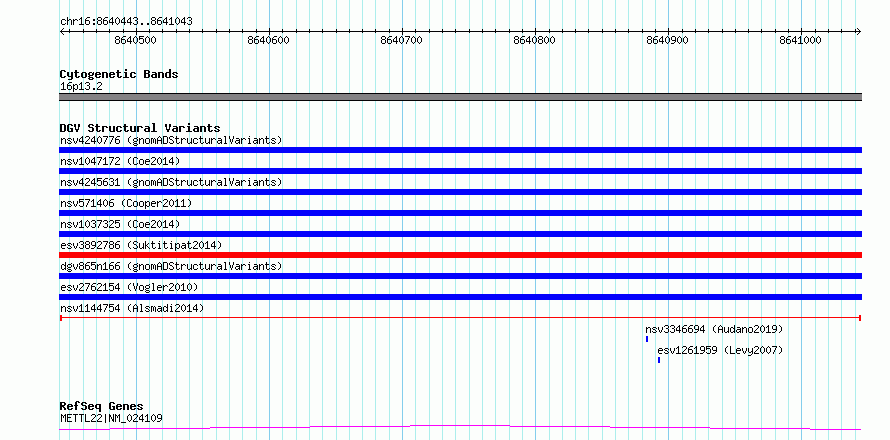Click the nsv4245631 variant blue bar
The image size is (890, 440).
(x=460, y=192)
